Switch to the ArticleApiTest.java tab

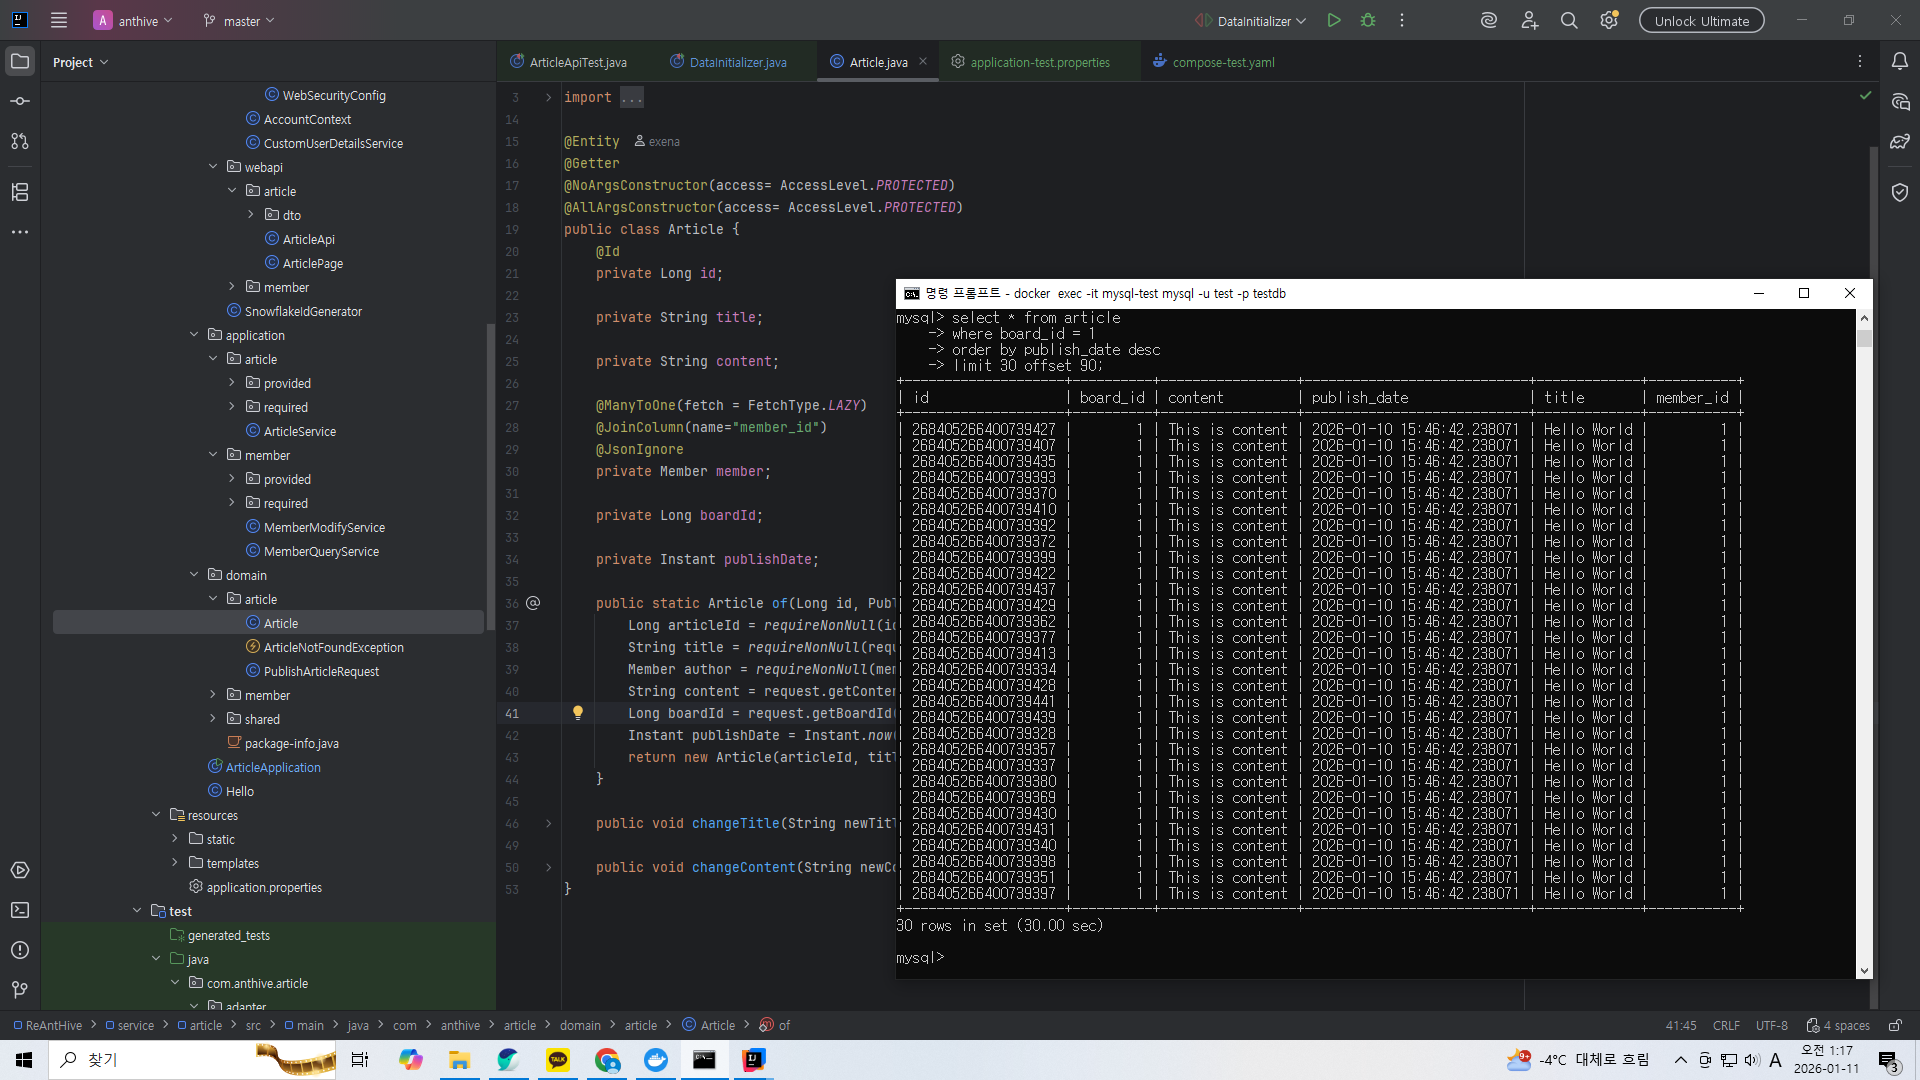click(x=577, y=62)
